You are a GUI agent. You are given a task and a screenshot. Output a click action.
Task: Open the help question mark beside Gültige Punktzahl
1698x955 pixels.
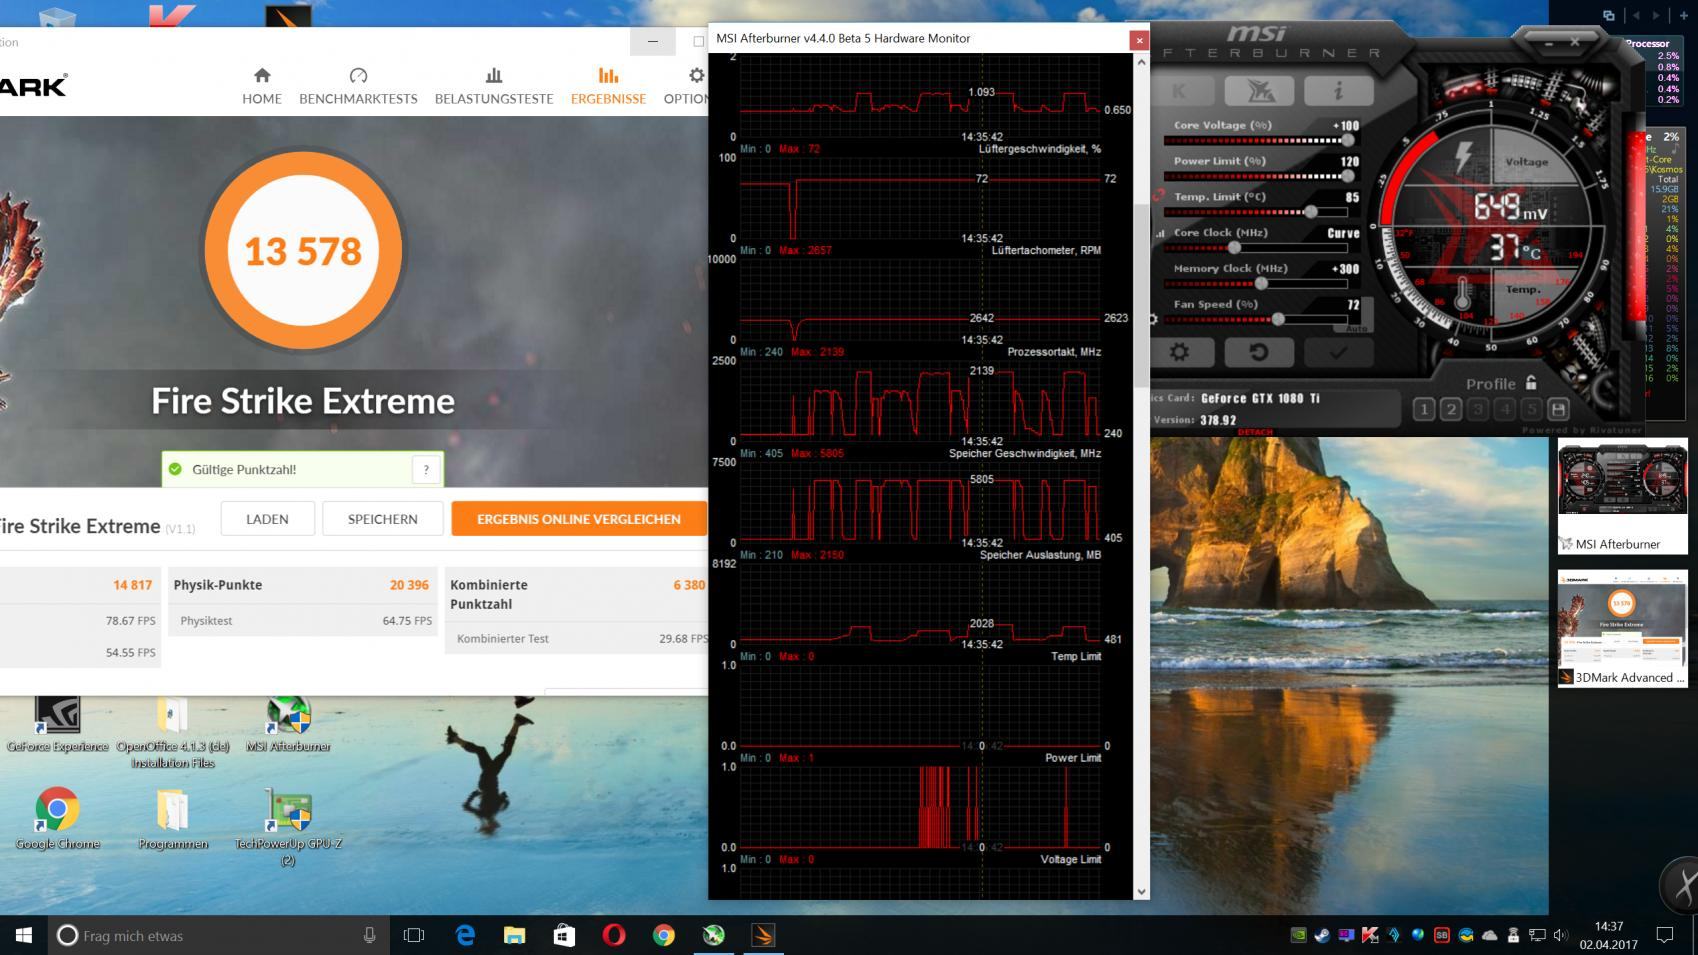pos(426,469)
